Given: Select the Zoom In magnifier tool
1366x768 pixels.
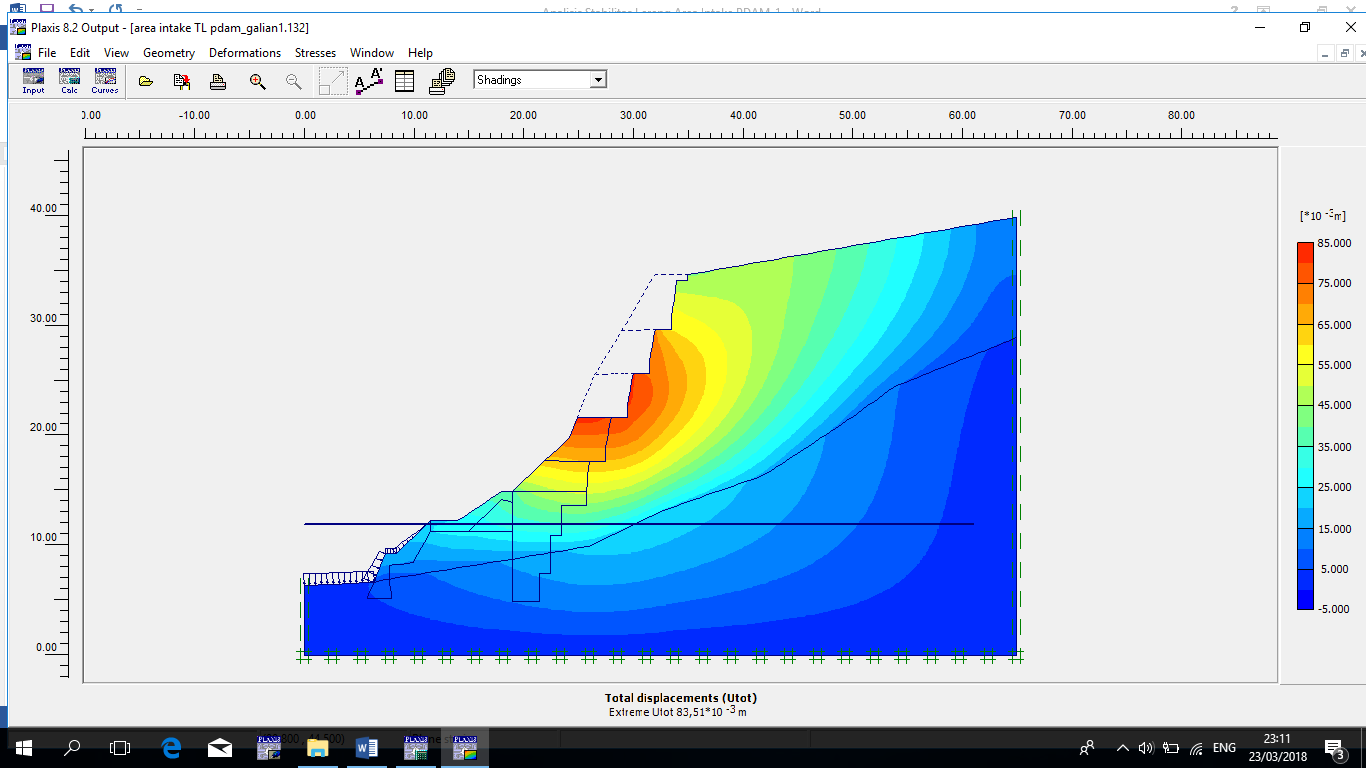Looking at the screenshot, I should tap(257, 80).
